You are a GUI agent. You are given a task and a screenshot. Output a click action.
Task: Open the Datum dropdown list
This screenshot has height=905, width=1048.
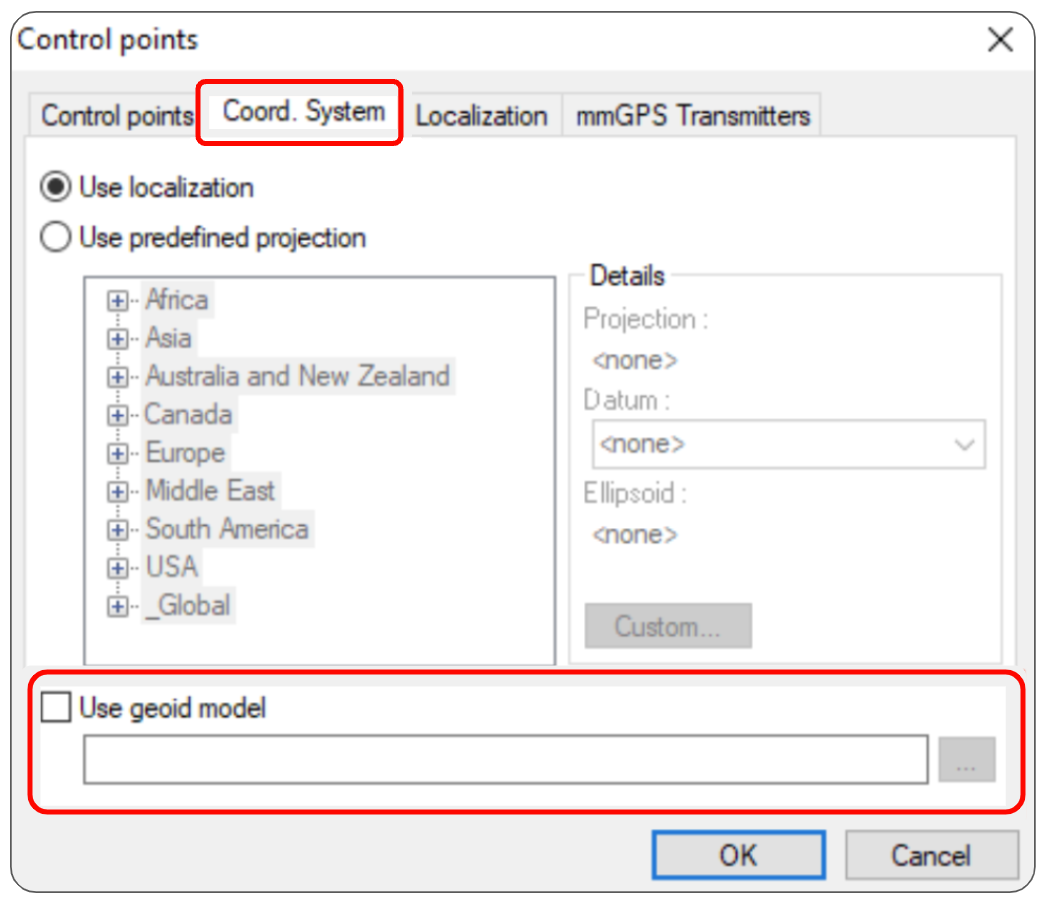point(788,444)
